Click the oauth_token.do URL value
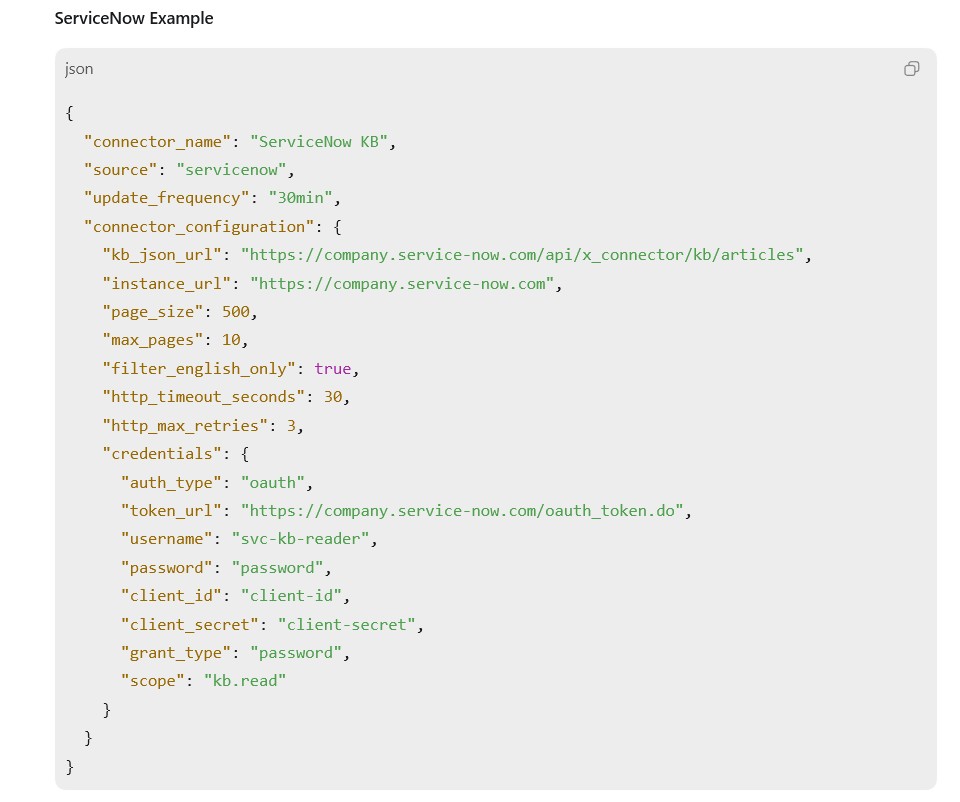 (462, 511)
